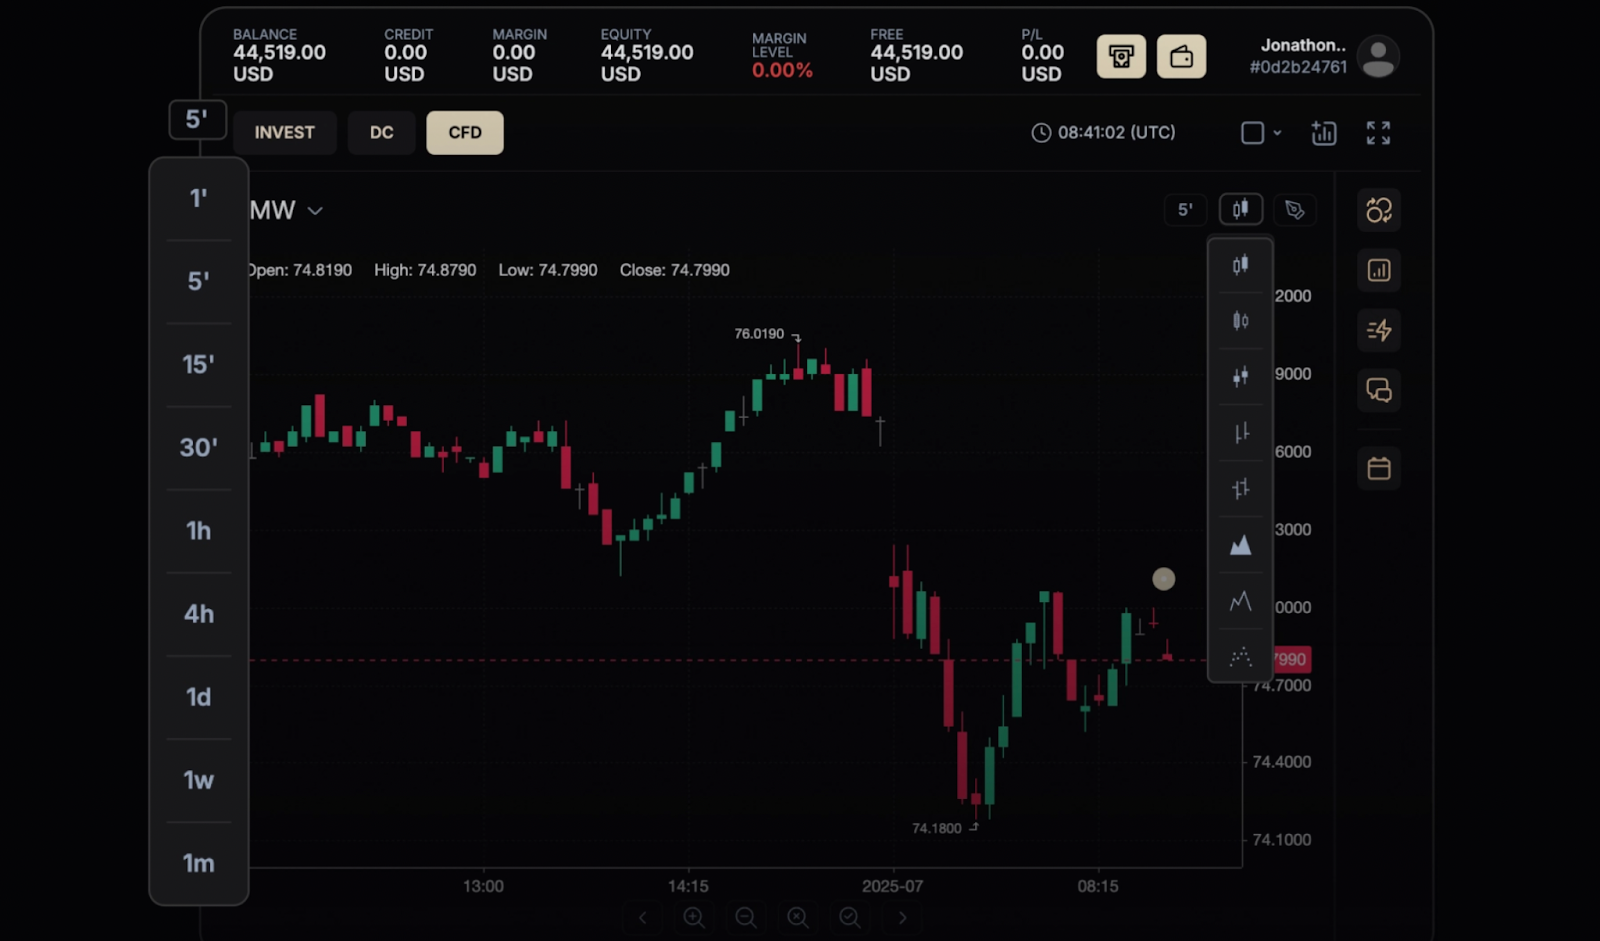Screen dimensions: 1600x941
Task: Switch to the INVEST tab
Action: click(x=284, y=133)
